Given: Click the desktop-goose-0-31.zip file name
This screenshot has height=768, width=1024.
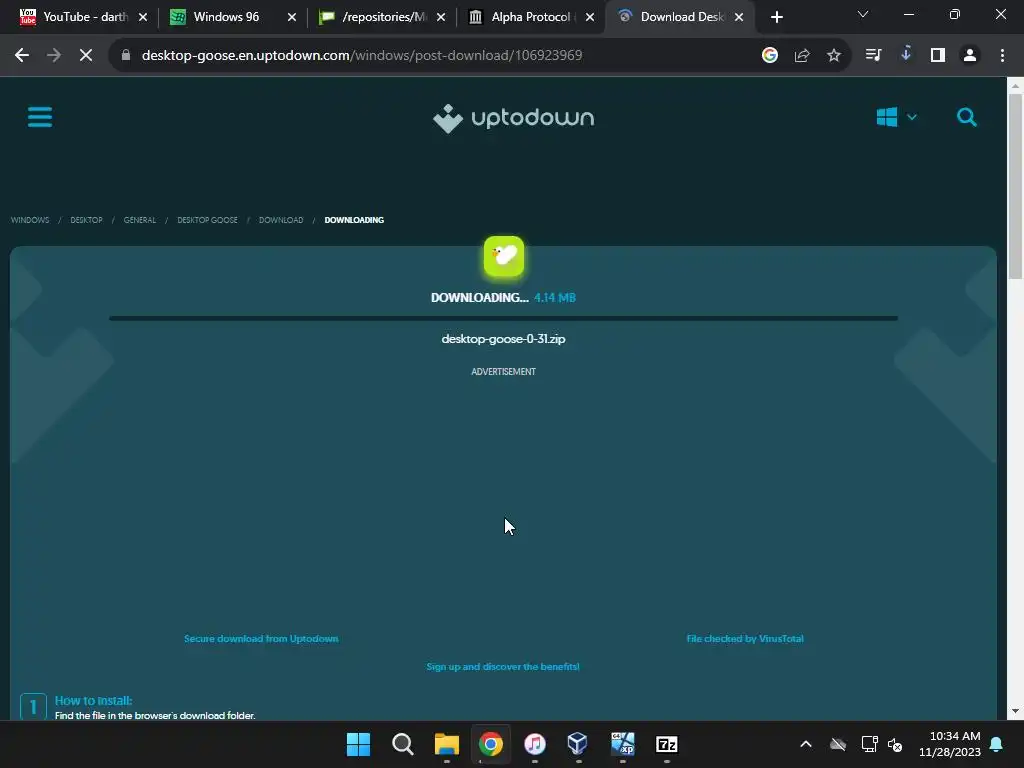Looking at the screenshot, I should 504,339.
